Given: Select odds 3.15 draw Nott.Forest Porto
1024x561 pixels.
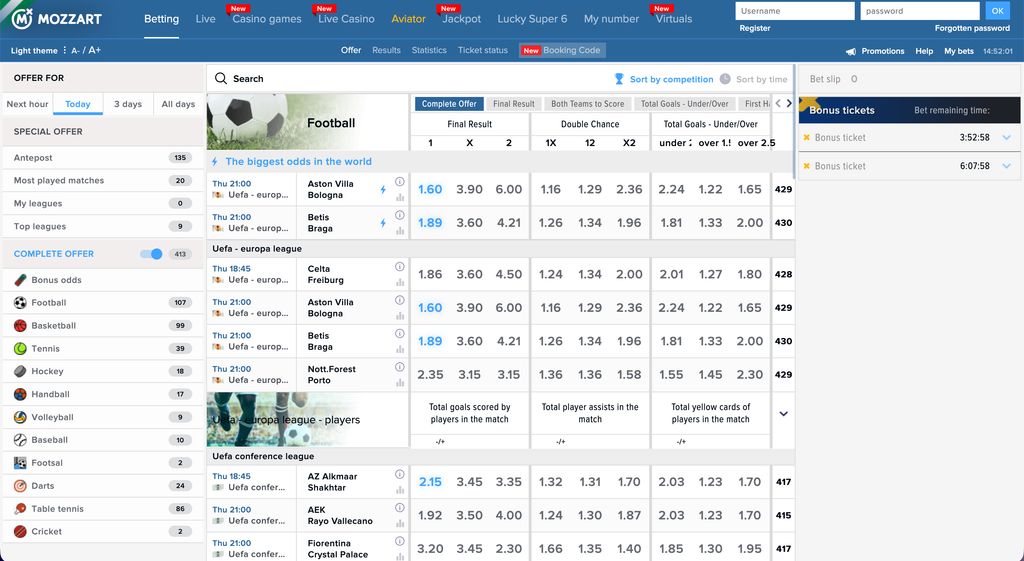Looking at the screenshot, I should tap(469, 374).
